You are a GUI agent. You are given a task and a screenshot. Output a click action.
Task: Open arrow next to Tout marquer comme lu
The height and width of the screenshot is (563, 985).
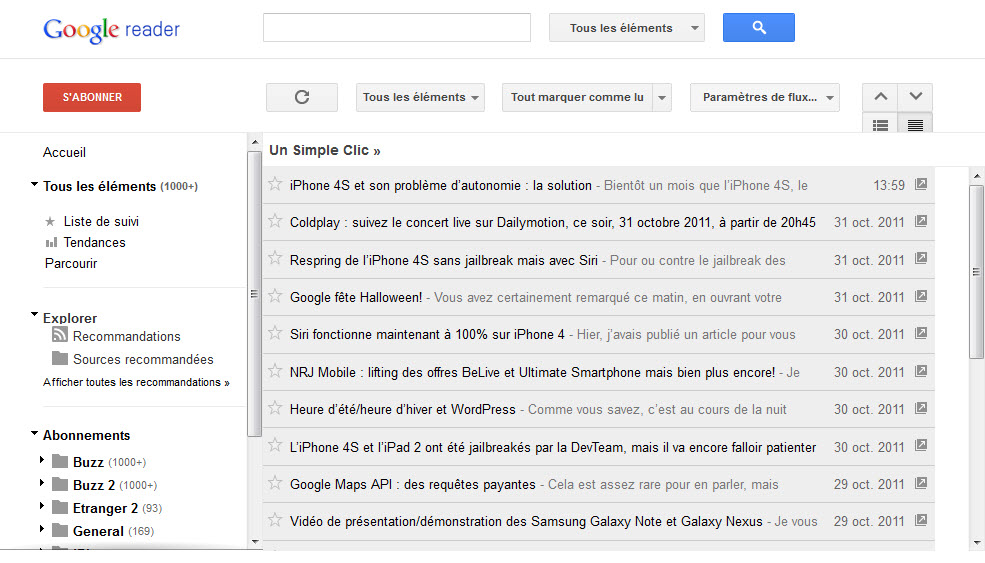tap(662, 97)
